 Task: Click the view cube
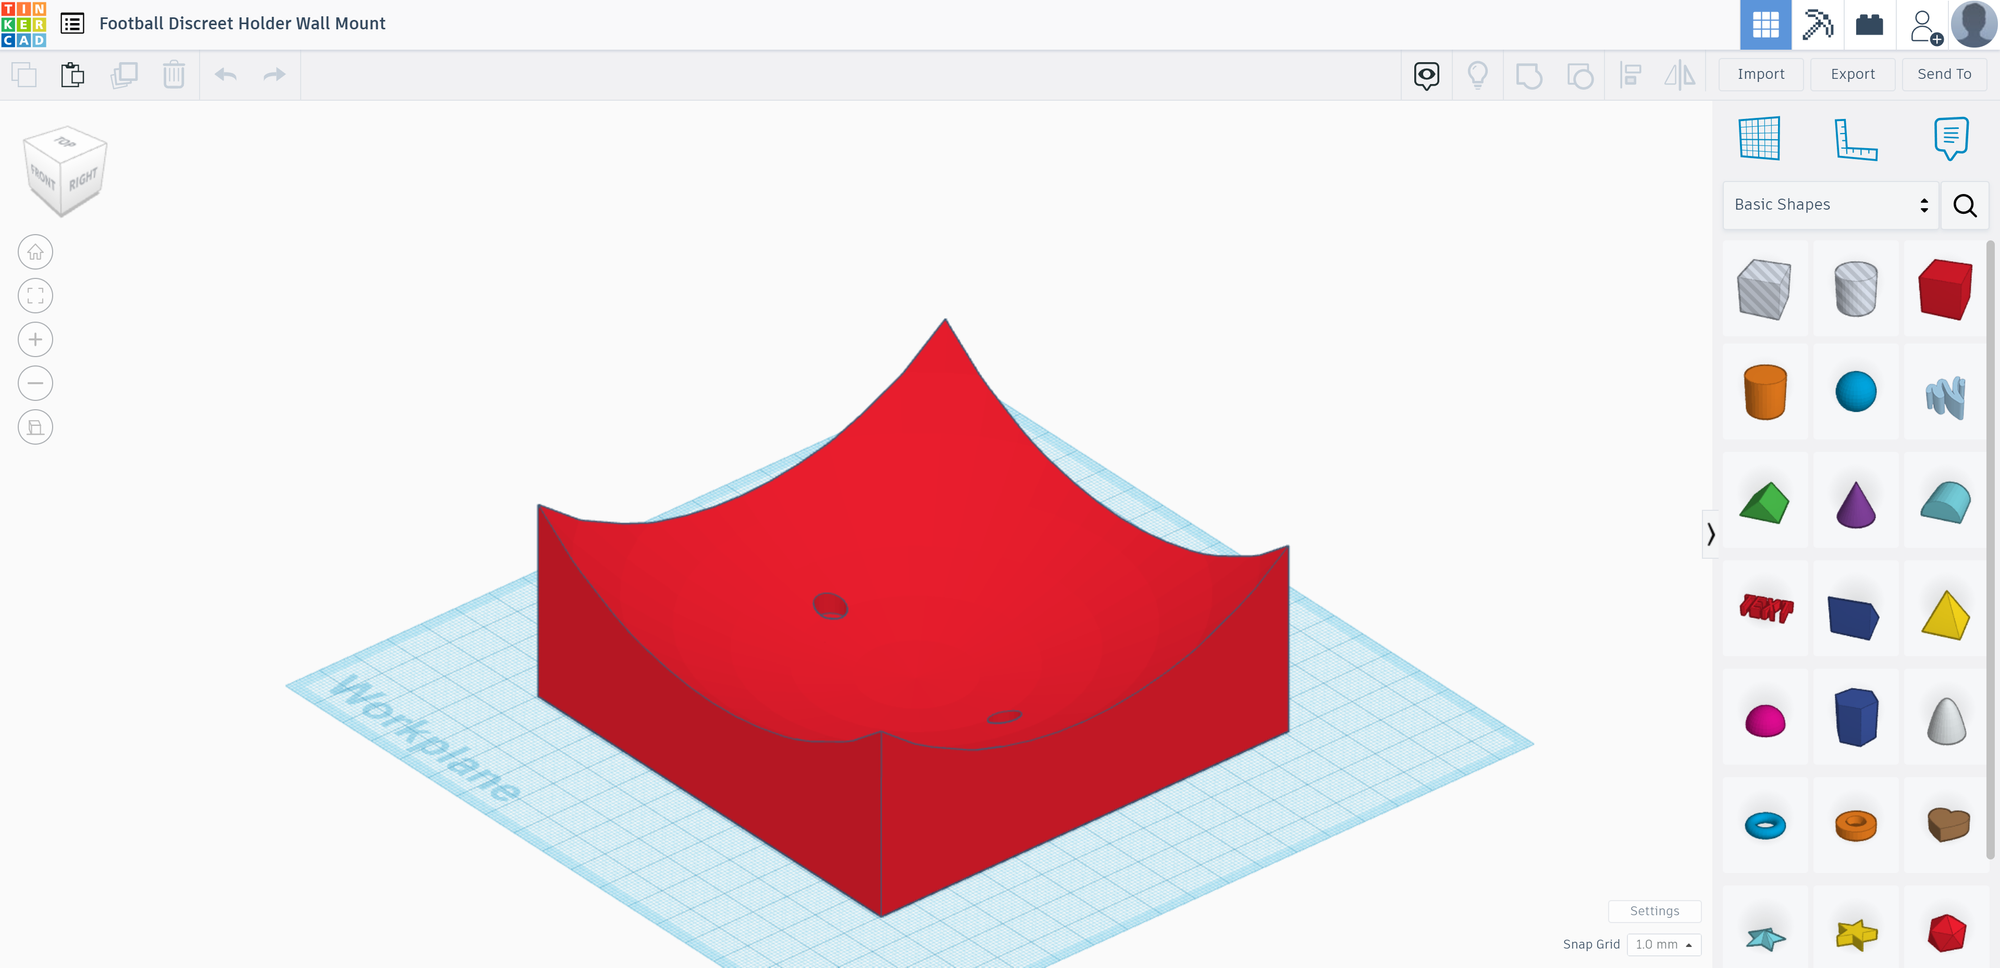65,170
